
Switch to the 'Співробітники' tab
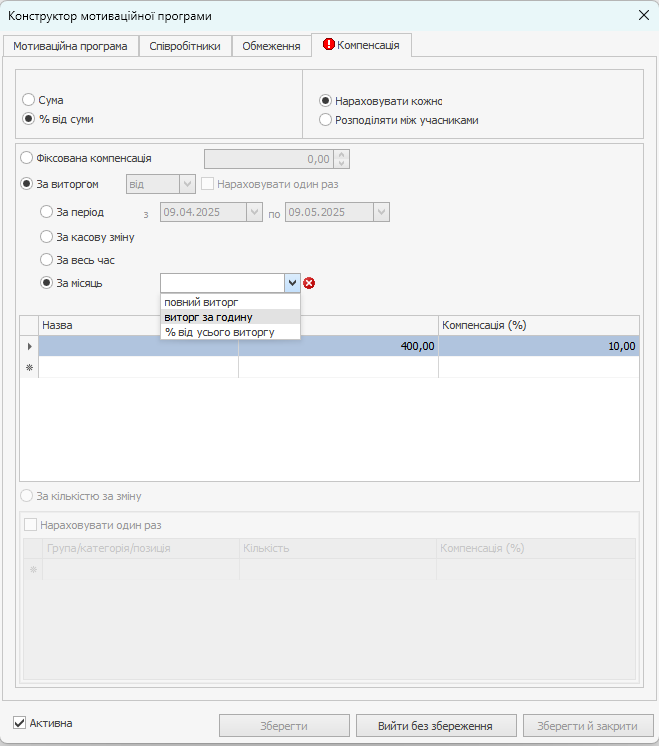[185, 46]
